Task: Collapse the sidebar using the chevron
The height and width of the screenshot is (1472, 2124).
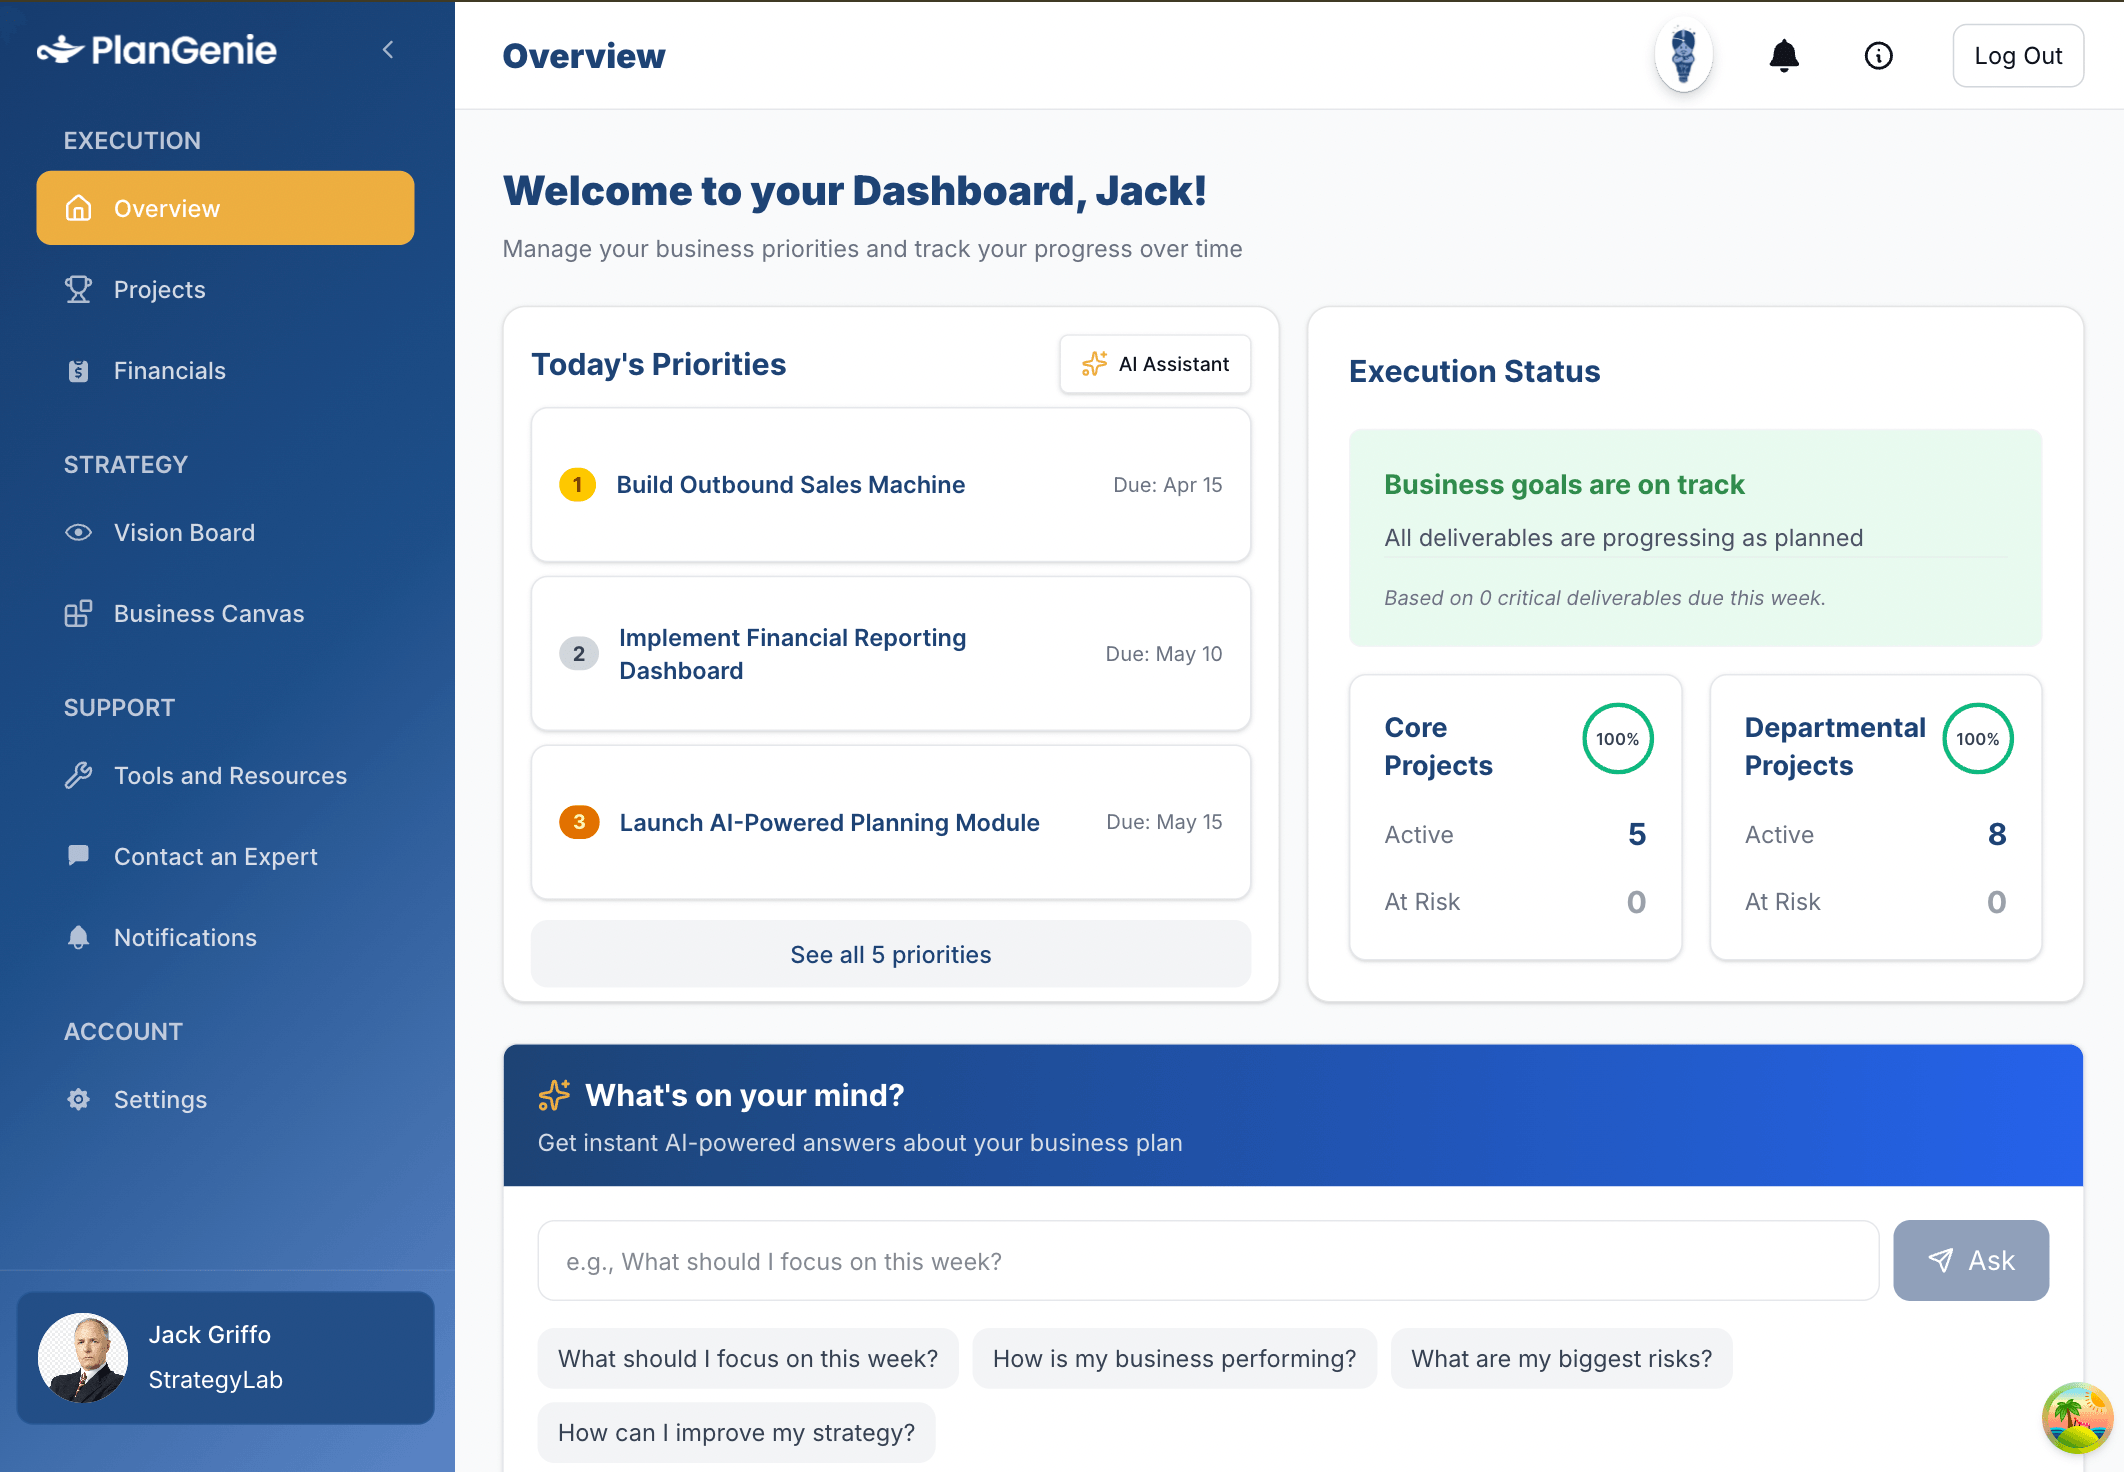Action: pos(388,49)
